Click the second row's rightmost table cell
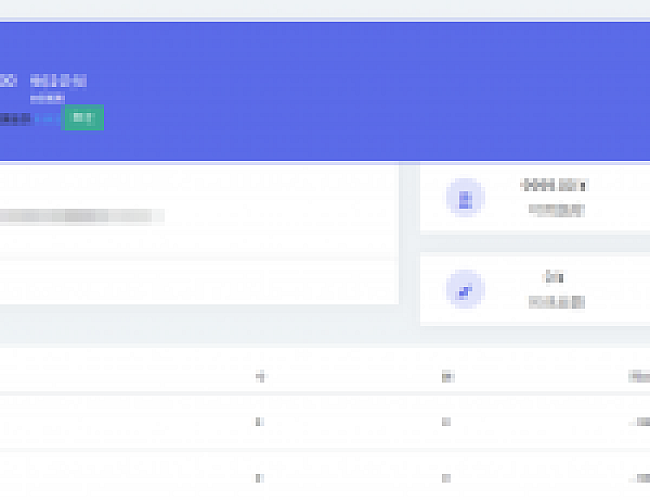The height and width of the screenshot is (500, 650). click(638, 478)
